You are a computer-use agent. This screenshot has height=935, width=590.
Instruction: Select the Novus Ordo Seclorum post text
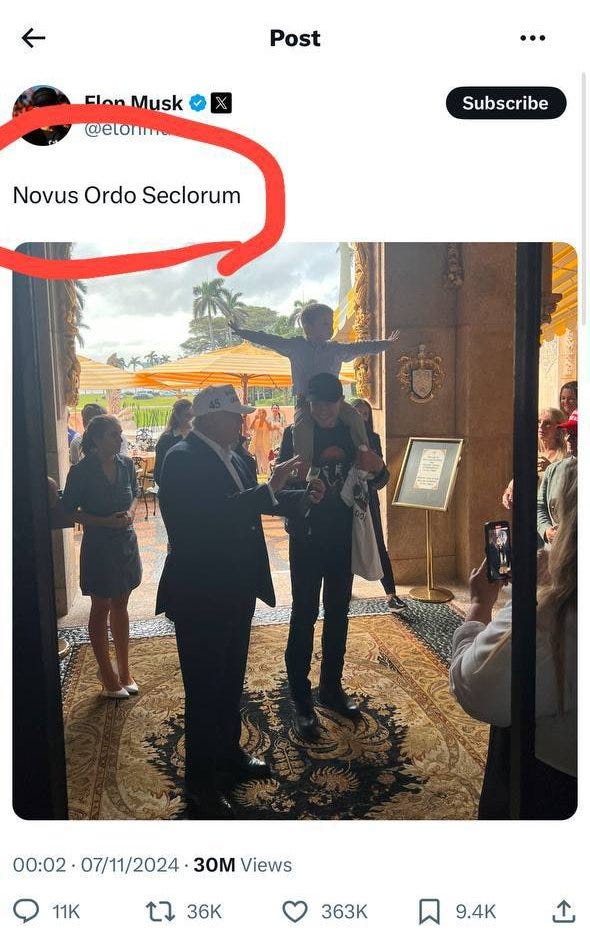tap(126, 195)
